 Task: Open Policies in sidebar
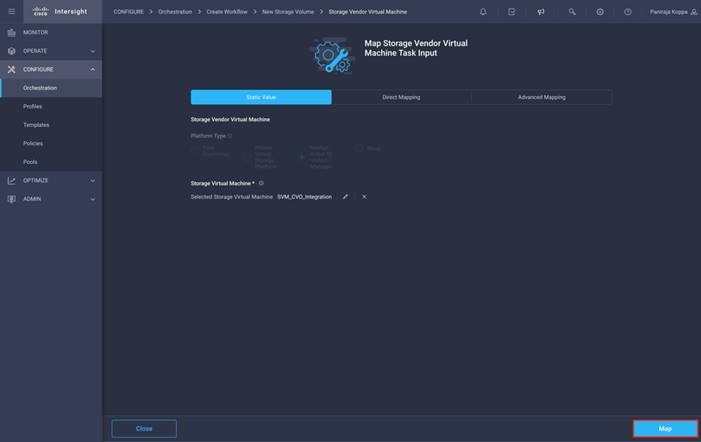(x=33, y=143)
